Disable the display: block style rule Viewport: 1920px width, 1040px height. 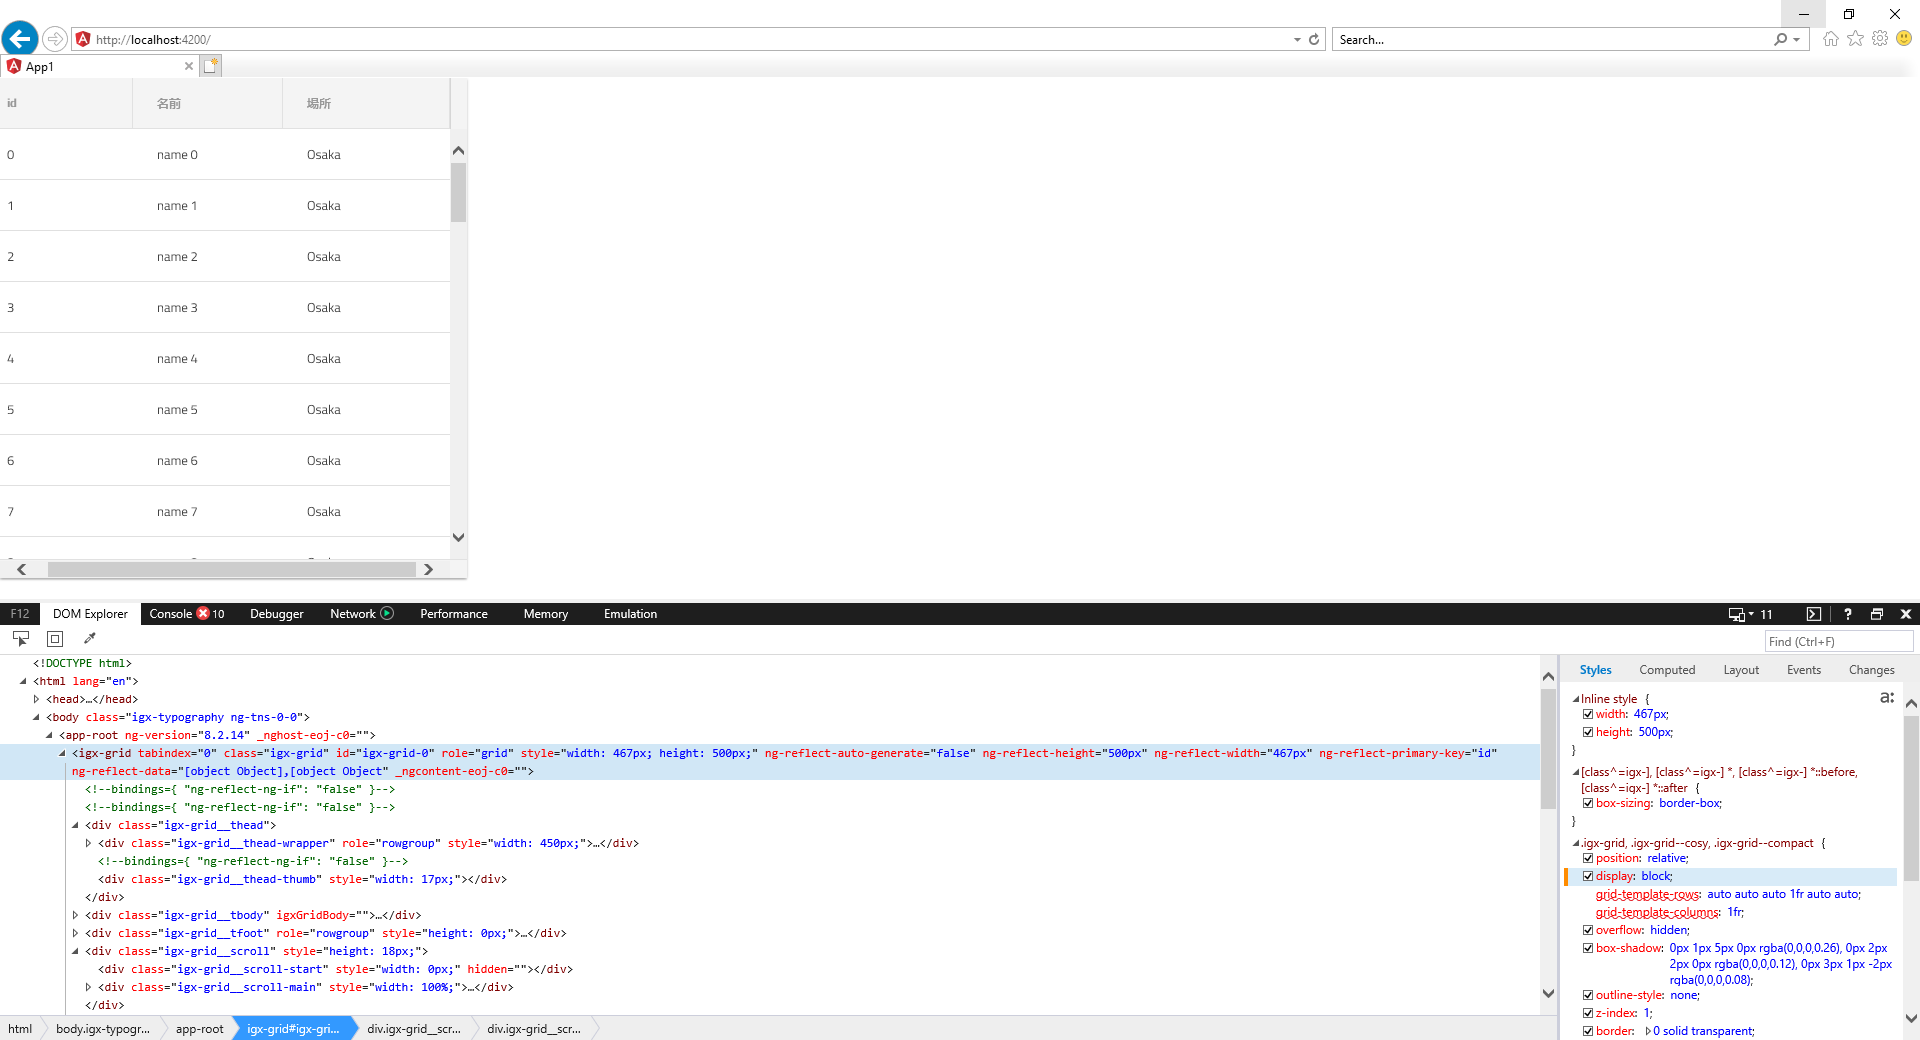click(x=1588, y=876)
